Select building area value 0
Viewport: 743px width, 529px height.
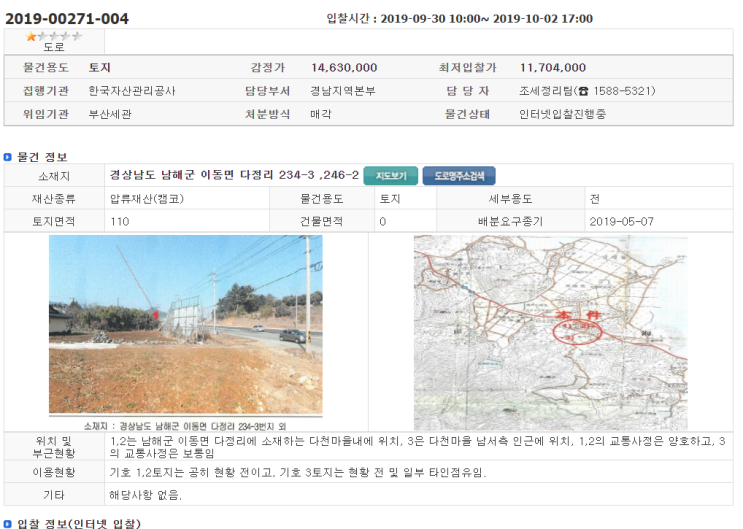coord(383,221)
